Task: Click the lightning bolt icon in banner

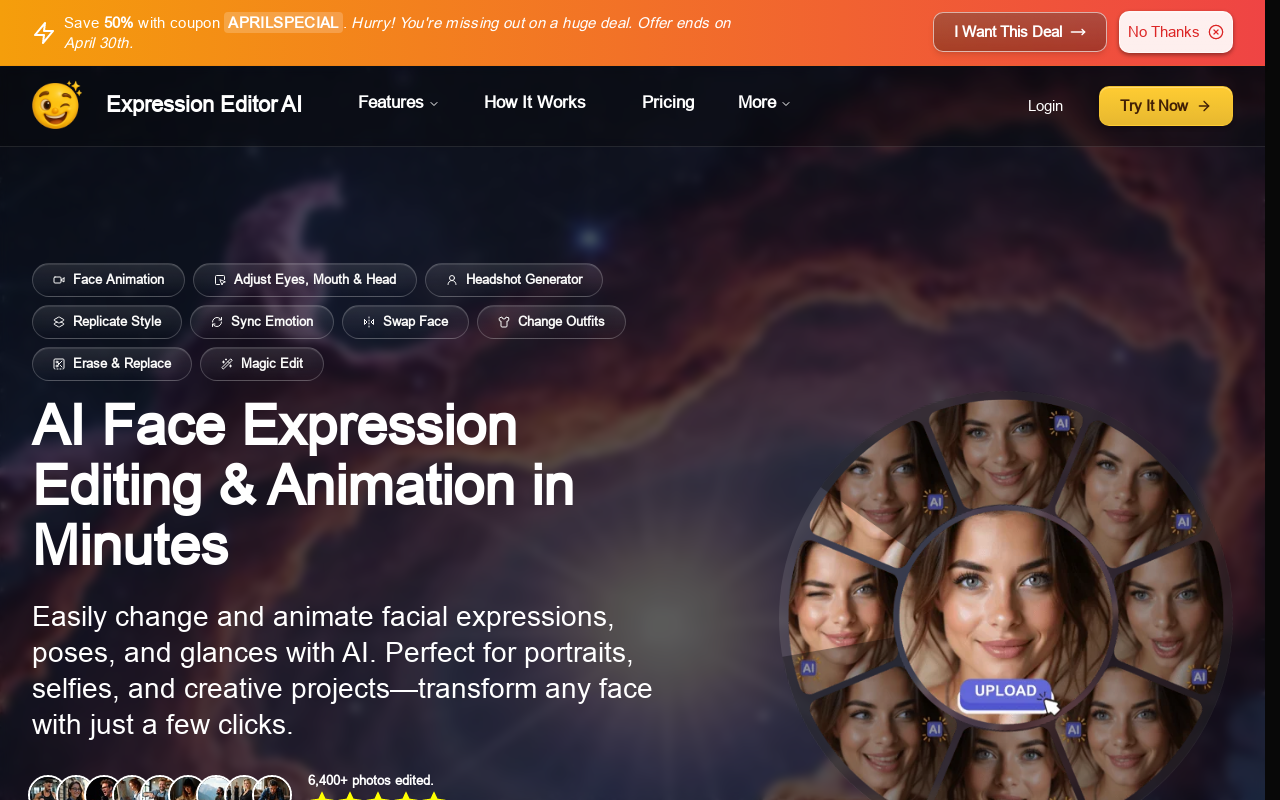Action: 44,33
